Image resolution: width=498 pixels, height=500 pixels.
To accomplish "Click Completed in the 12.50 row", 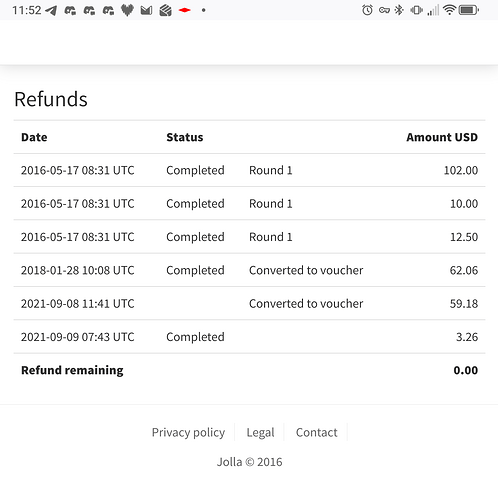I will tap(195, 237).
